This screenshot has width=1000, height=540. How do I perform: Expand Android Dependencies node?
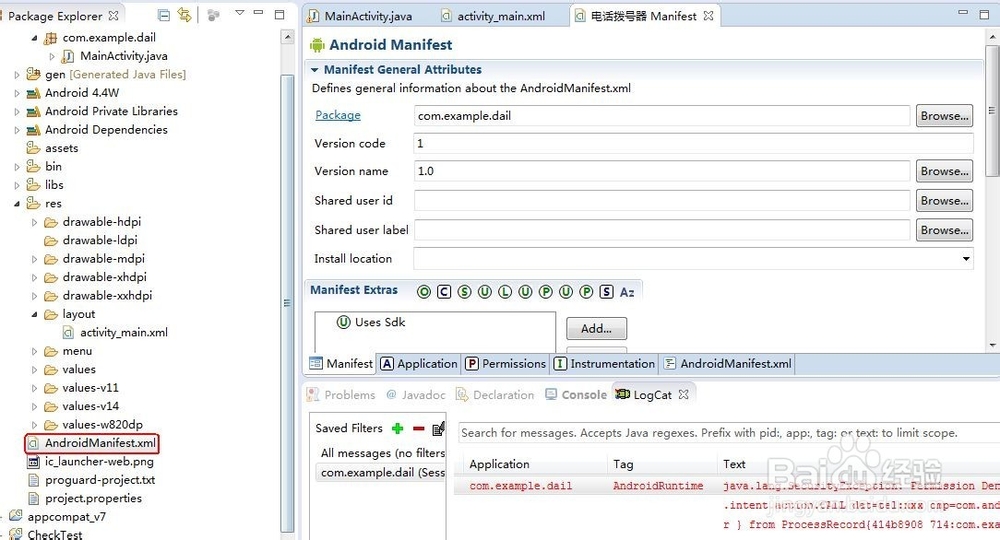click(17, 130)
